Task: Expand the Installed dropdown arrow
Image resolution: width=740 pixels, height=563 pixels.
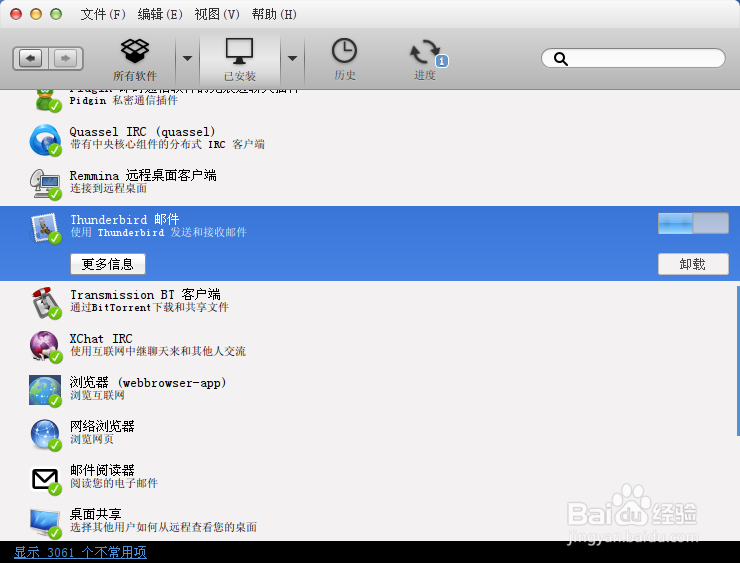Action: (293, 59)
